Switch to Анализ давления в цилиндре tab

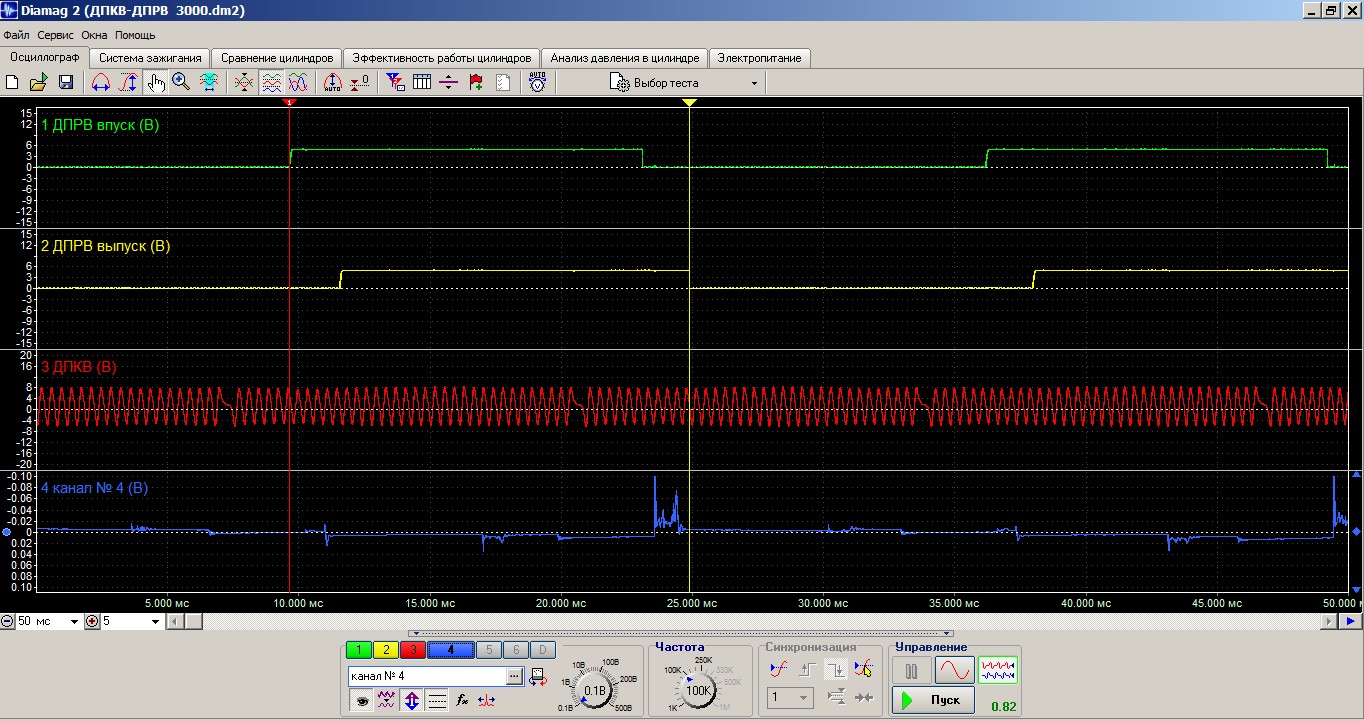pyautogui.click(x=625, y=58)
